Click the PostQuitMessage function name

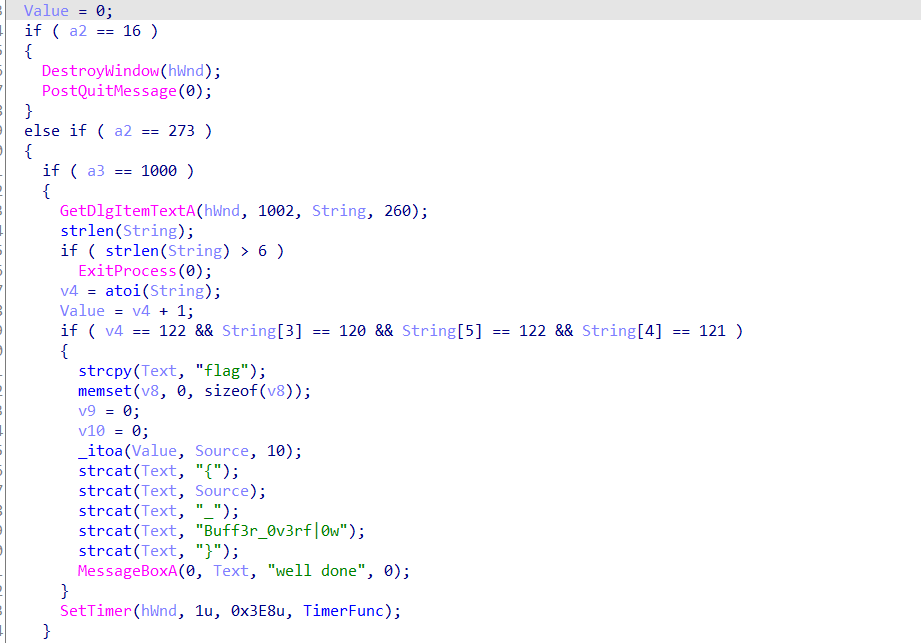coord(109,91)
